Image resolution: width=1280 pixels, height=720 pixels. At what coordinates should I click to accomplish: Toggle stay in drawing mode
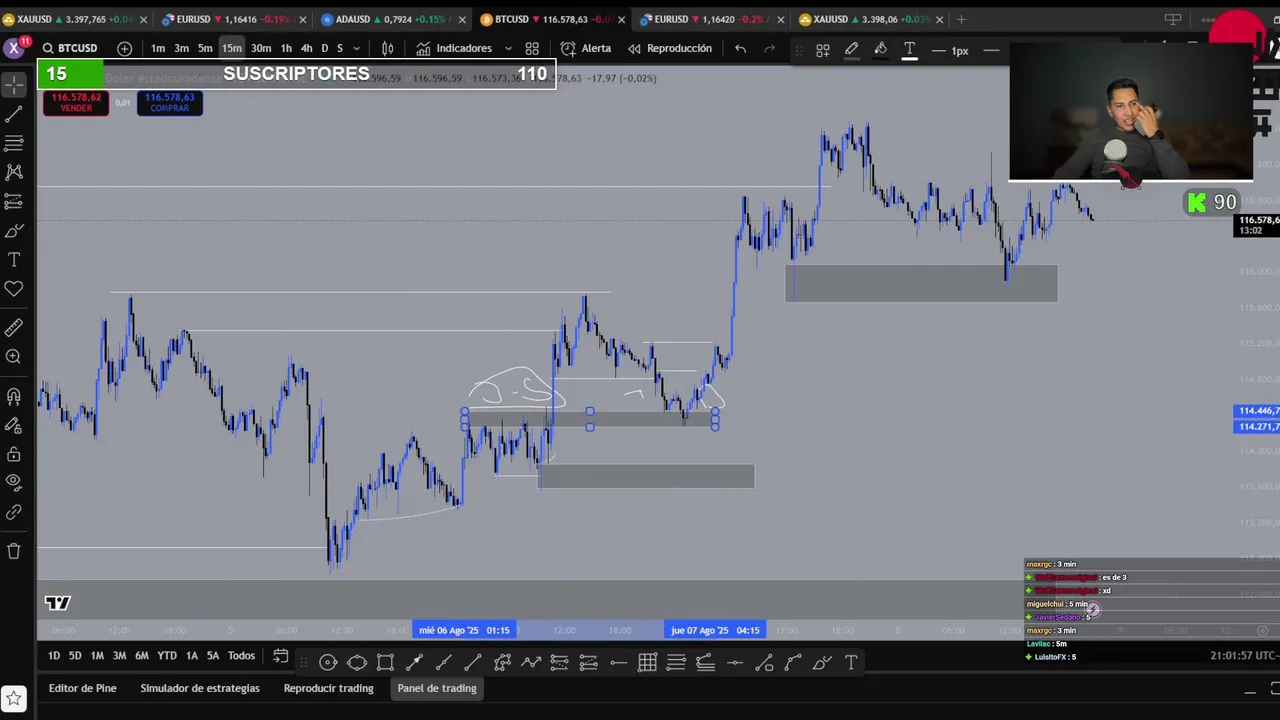(x=14, y=426)
